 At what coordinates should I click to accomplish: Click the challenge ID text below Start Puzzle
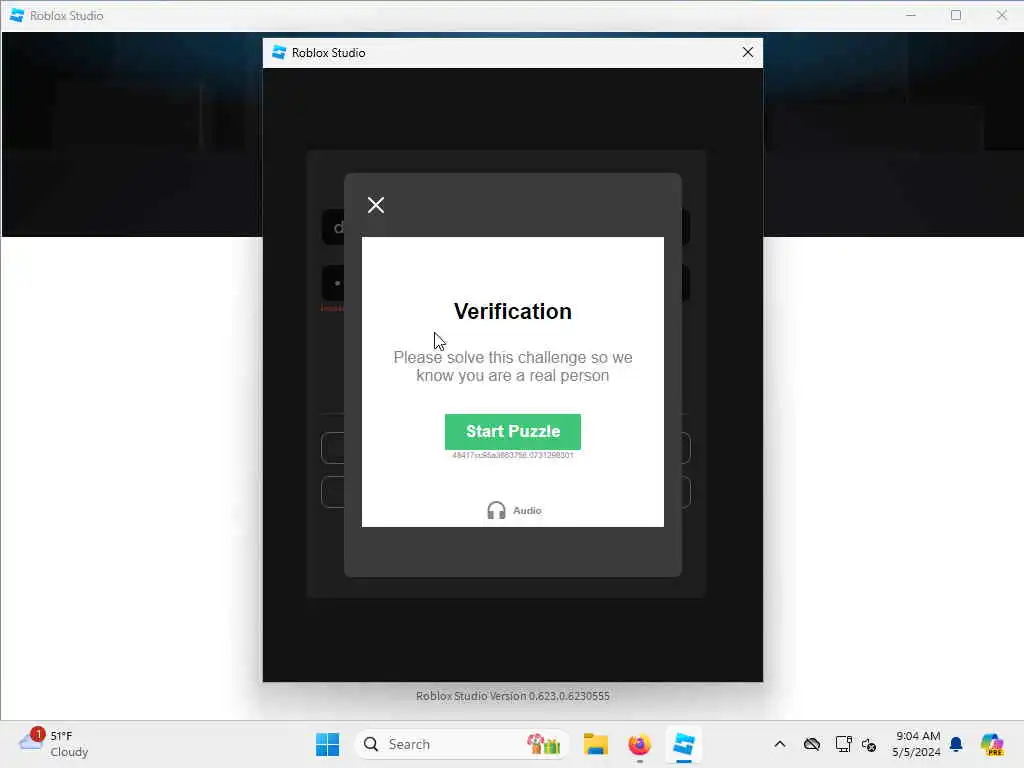513,455
